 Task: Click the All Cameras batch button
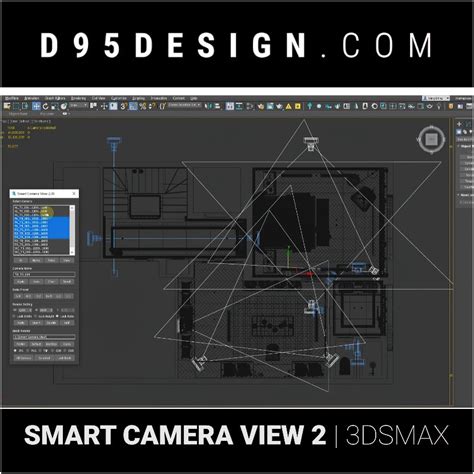(x=23, y=358)
